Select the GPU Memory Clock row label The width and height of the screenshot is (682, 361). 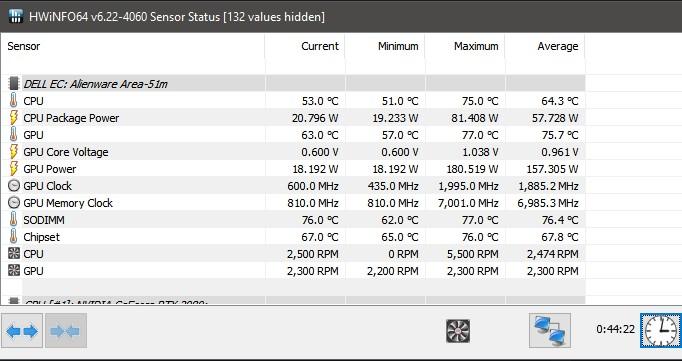(68, 203)
